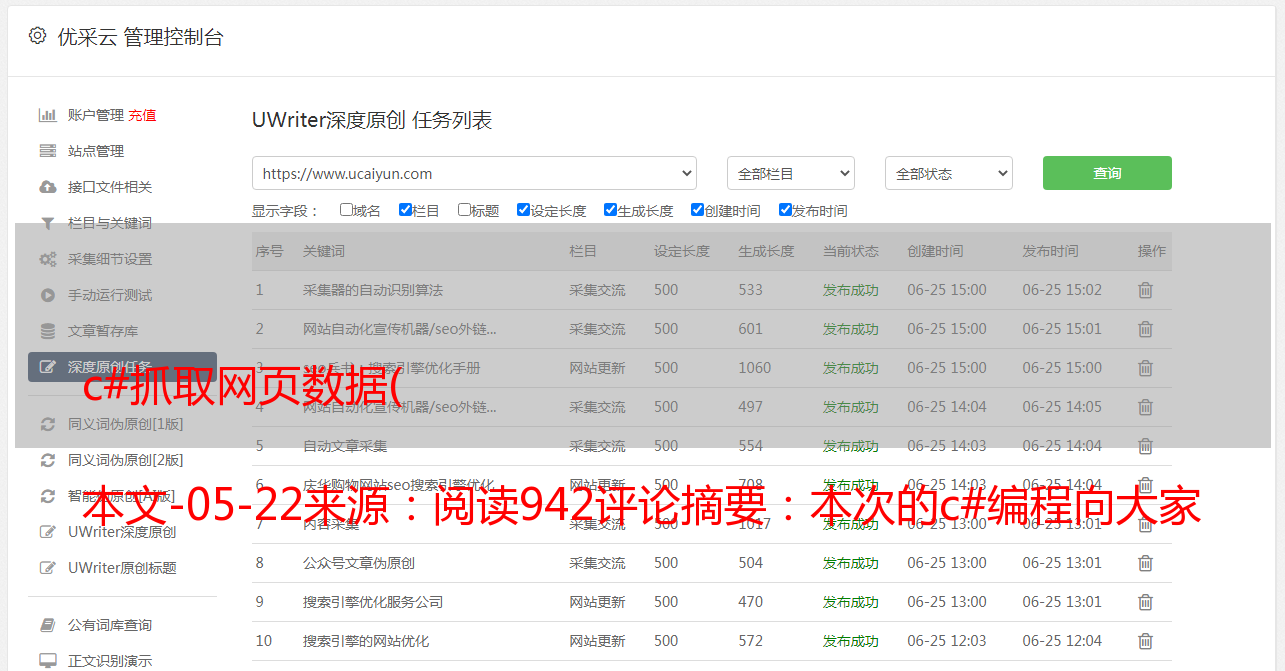Click the refresh icon for 同义词伪原创[1版]
This screenshot has height=671, width=1285.
(47, 424)
